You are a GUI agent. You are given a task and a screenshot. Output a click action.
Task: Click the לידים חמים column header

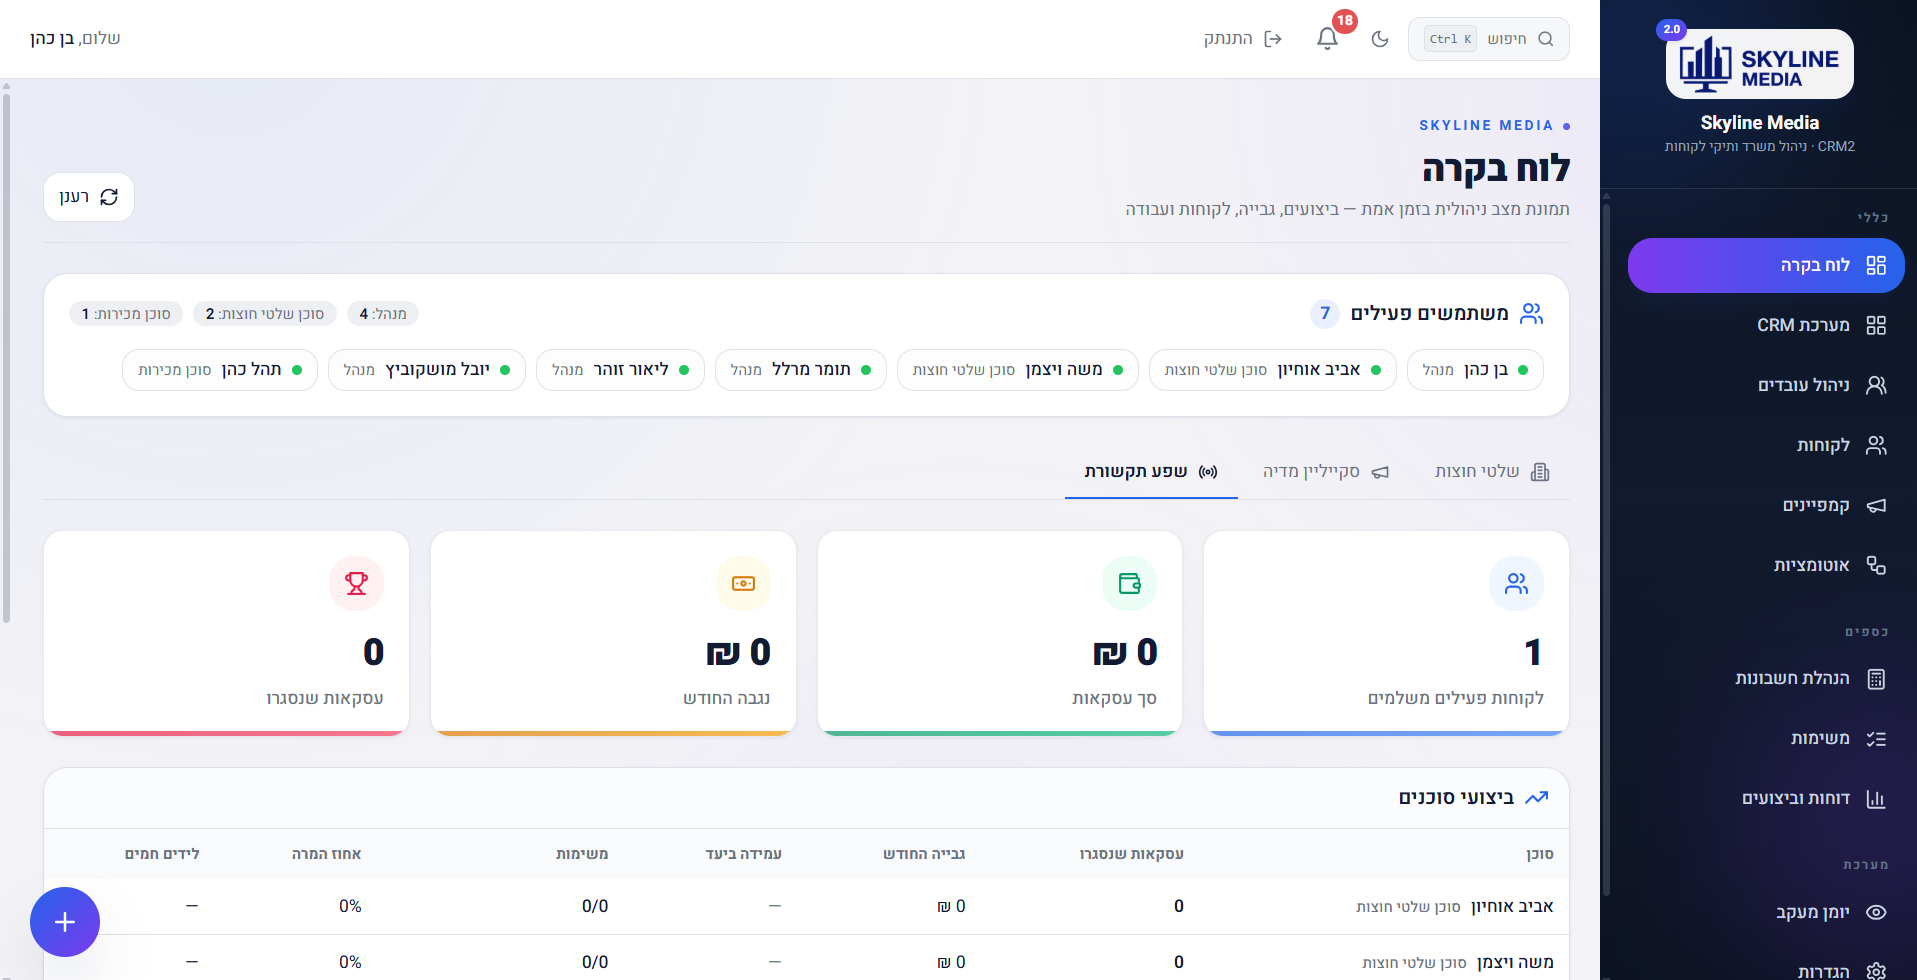tap(162, 854)
